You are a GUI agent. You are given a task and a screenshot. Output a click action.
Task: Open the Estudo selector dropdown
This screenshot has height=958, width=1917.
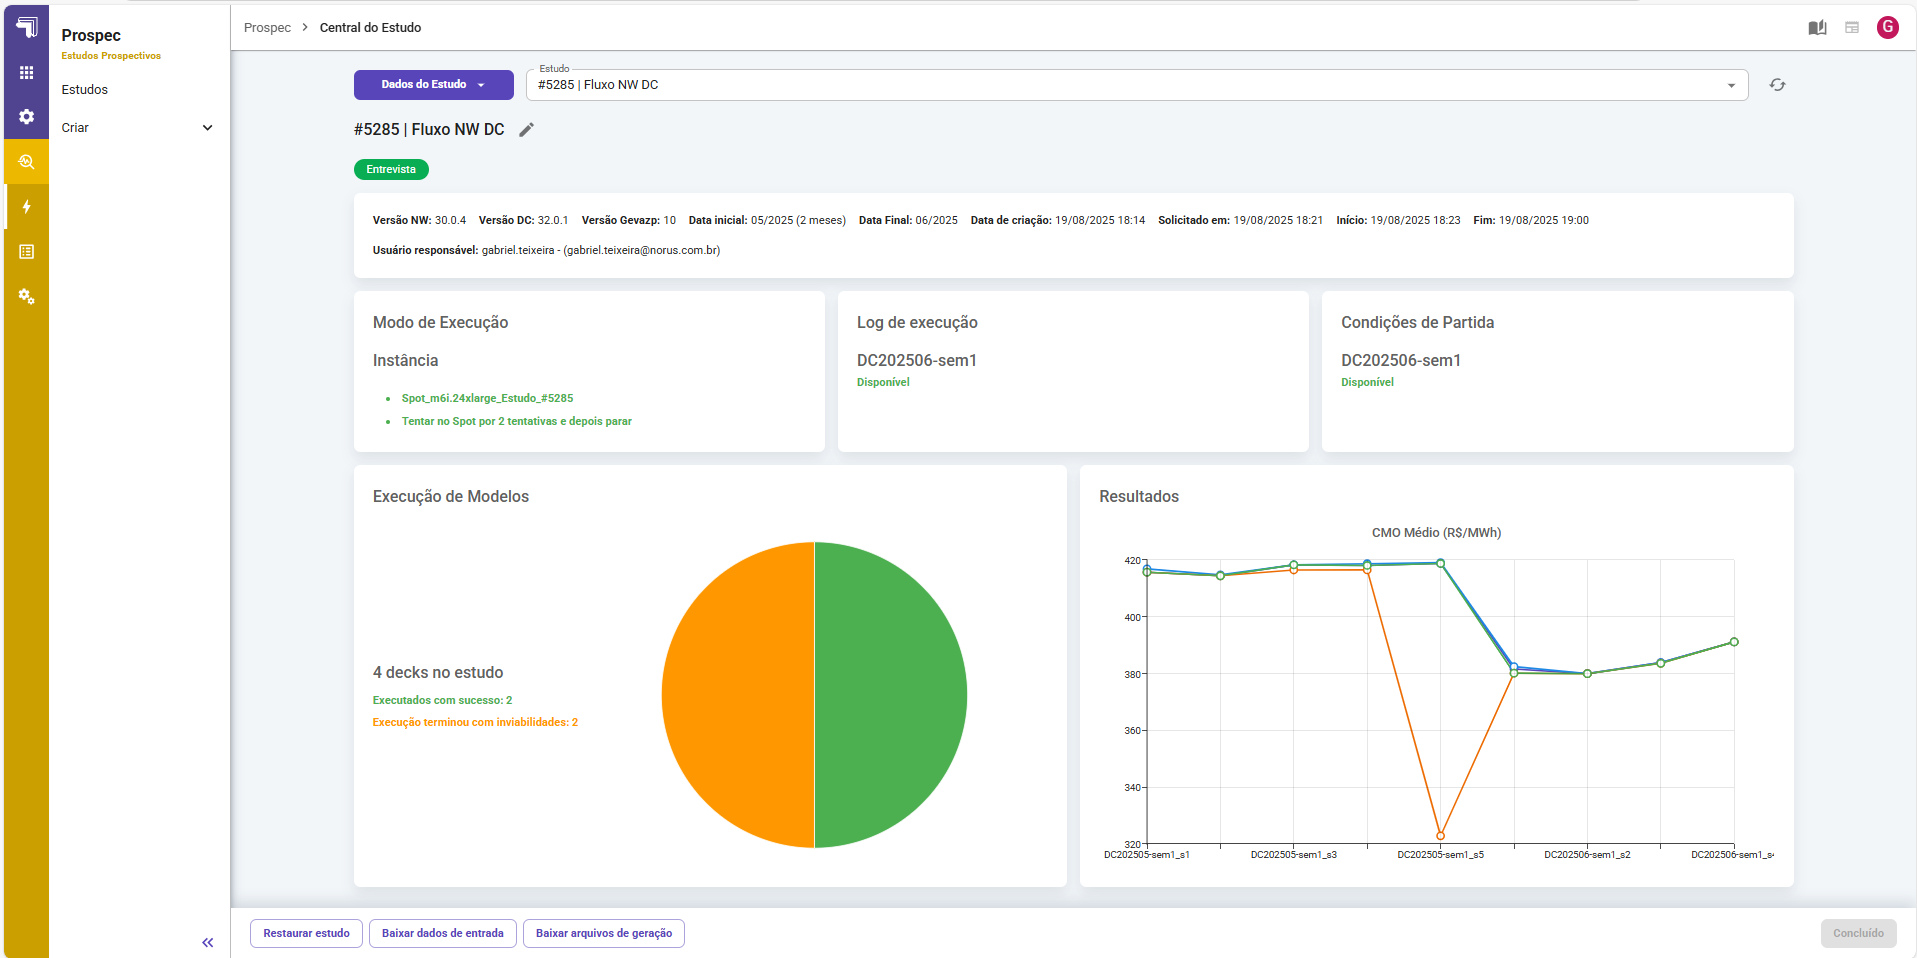coord(1137,85)
